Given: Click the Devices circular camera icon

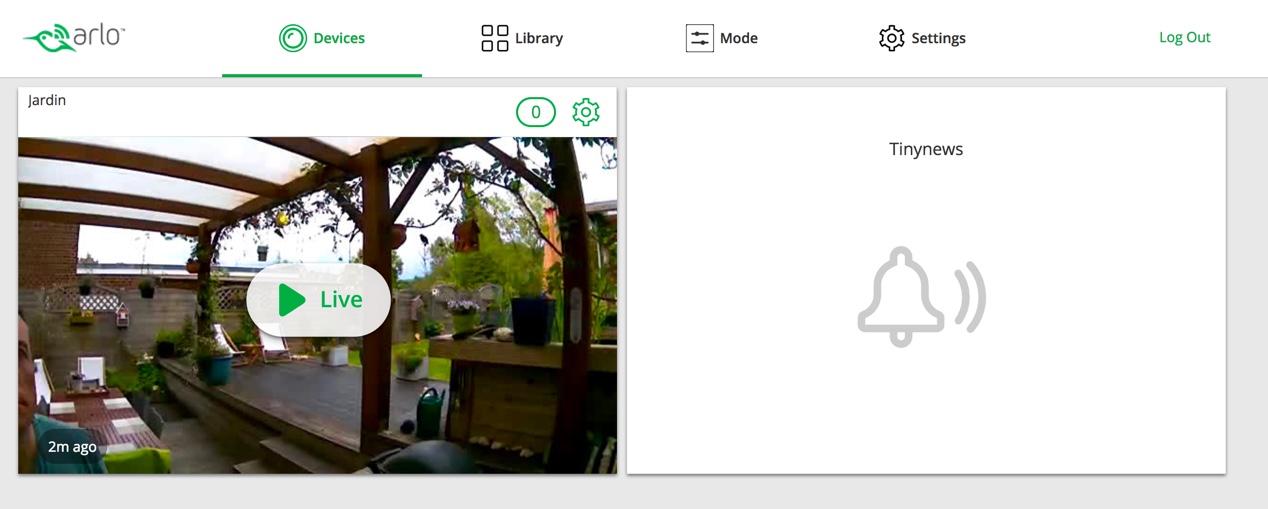Looking at the screenshot, I should (292, 38).
